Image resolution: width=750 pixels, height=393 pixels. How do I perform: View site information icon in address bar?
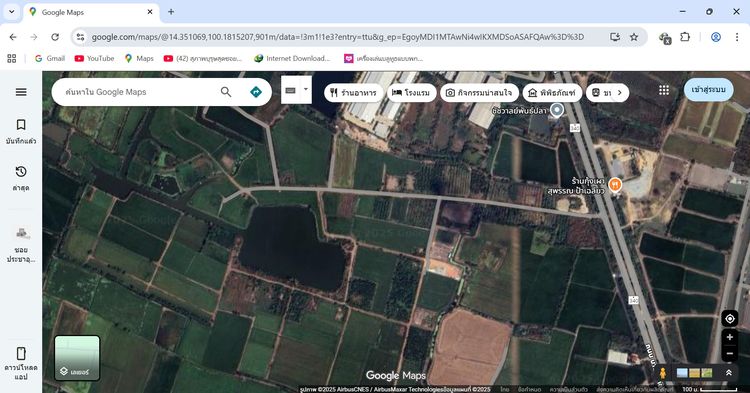(x=80, y=37)
